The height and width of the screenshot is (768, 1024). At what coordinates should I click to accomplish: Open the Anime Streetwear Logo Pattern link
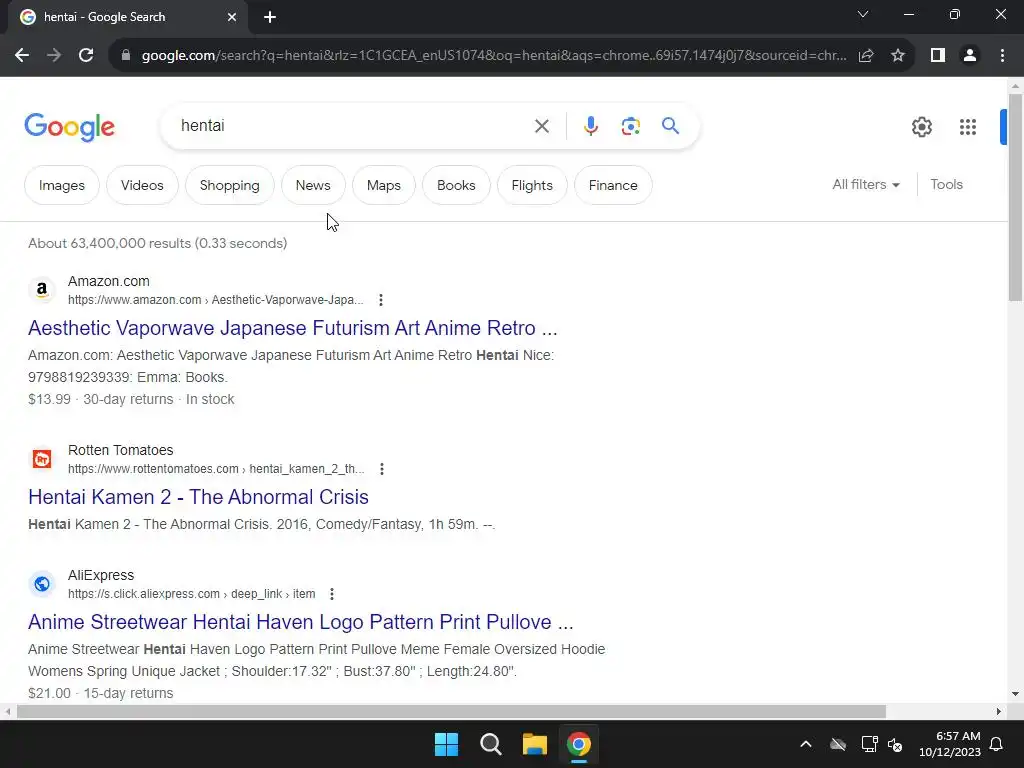click(x=300, y=622)
